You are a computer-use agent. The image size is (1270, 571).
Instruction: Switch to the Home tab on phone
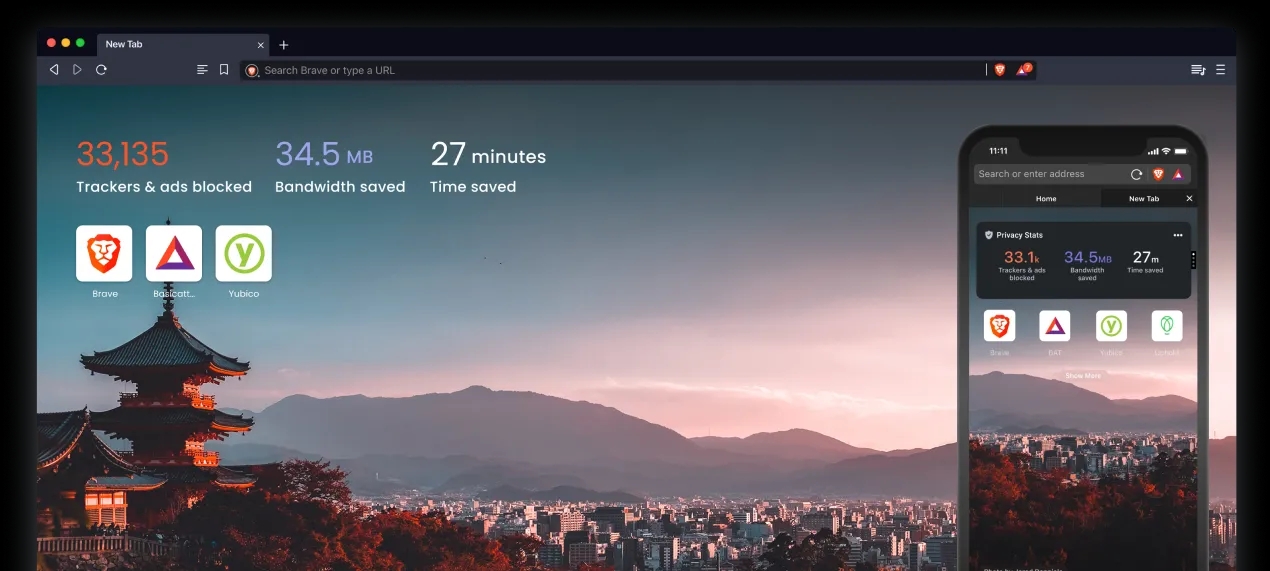1045,199
